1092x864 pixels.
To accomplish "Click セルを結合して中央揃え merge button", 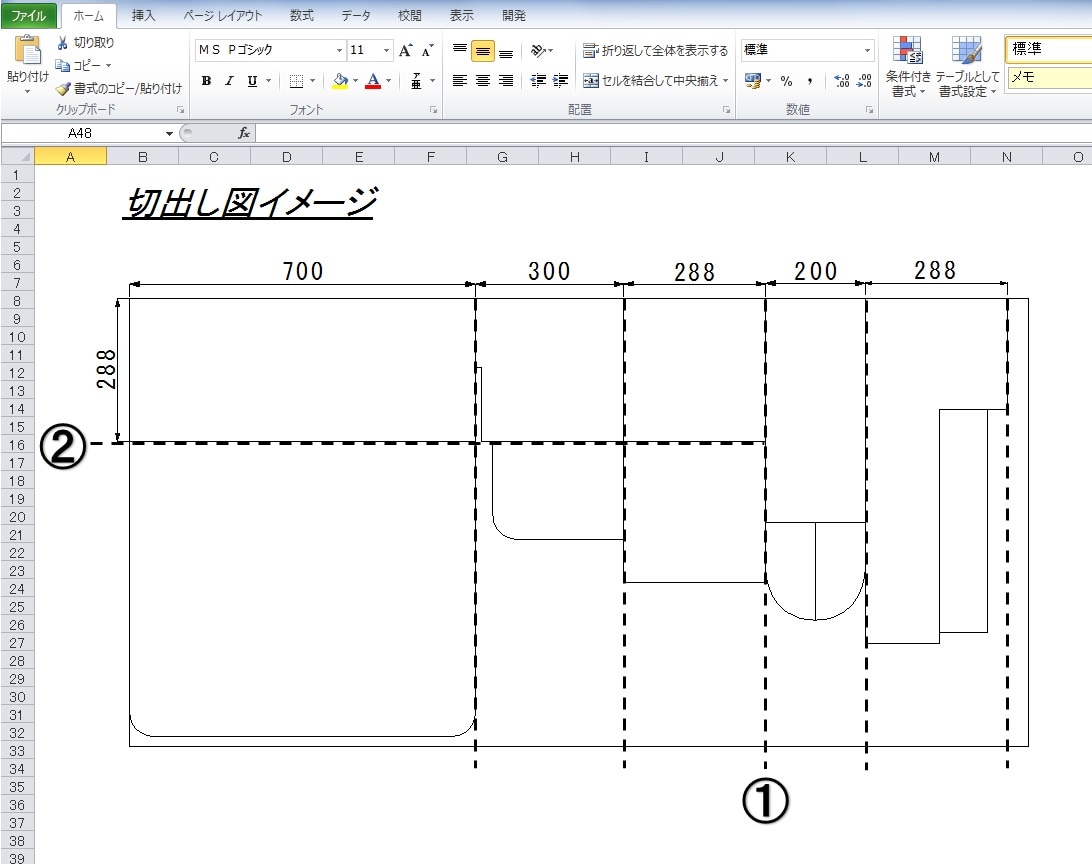I will [650, 81].
